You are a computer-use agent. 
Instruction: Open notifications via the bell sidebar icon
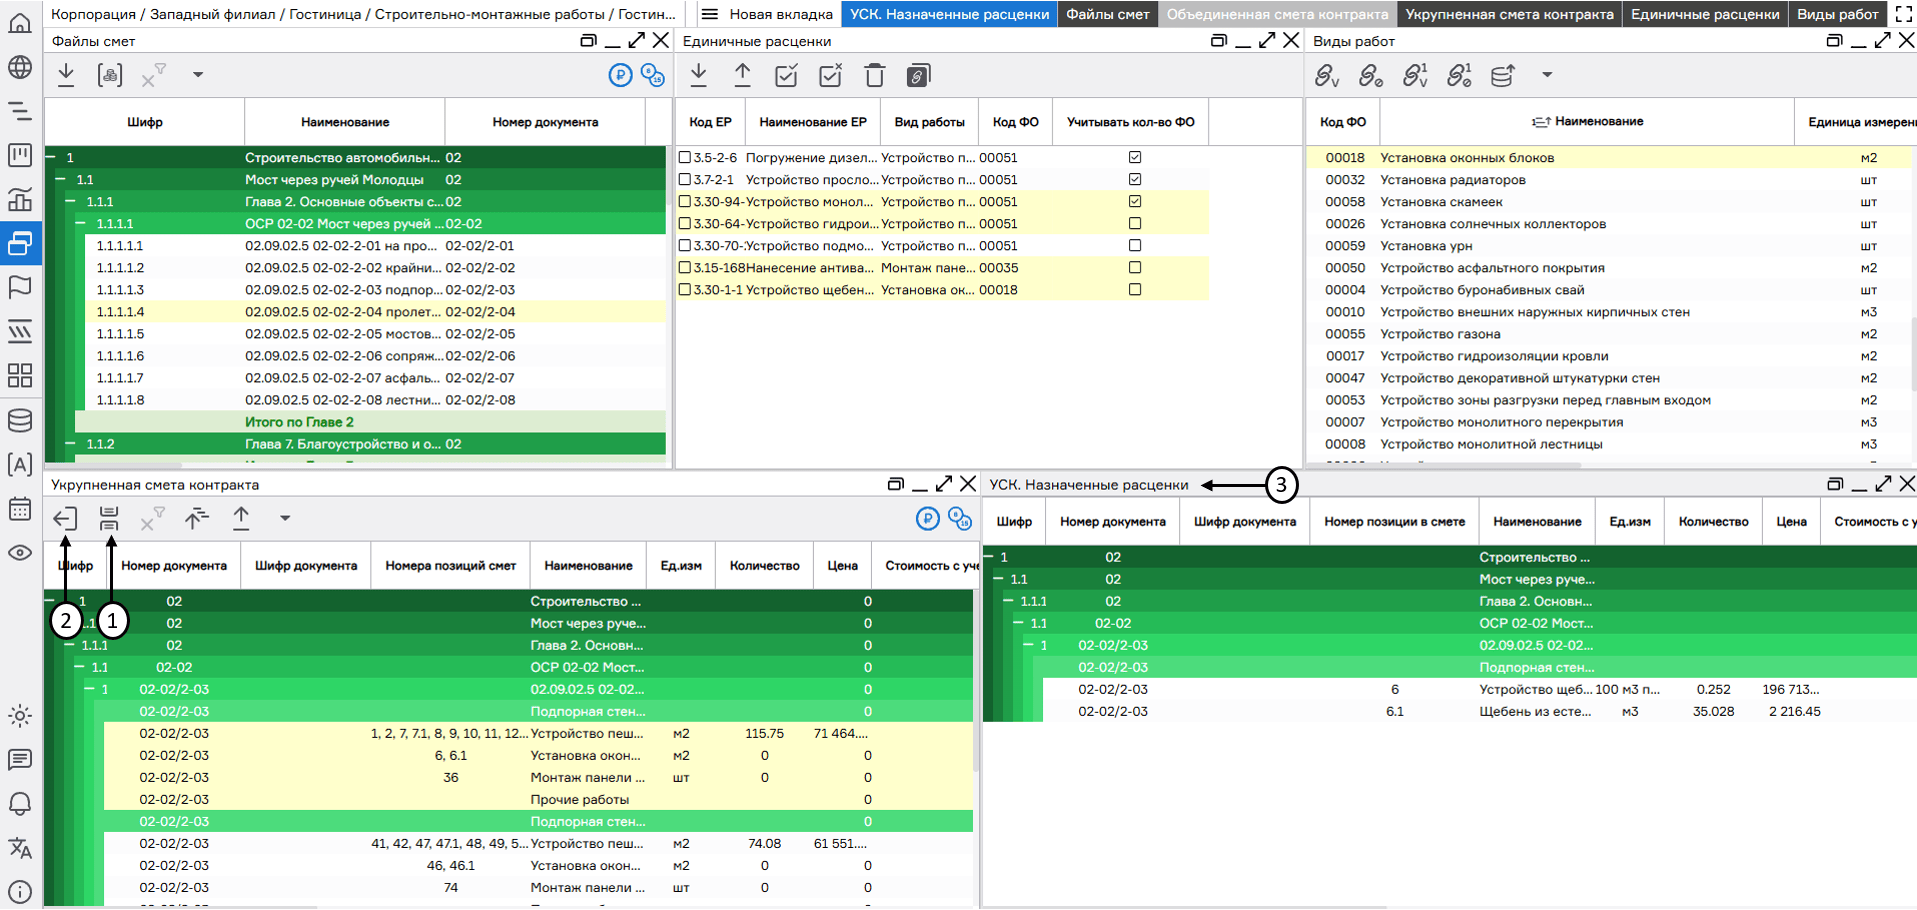(x=20, y=804)
